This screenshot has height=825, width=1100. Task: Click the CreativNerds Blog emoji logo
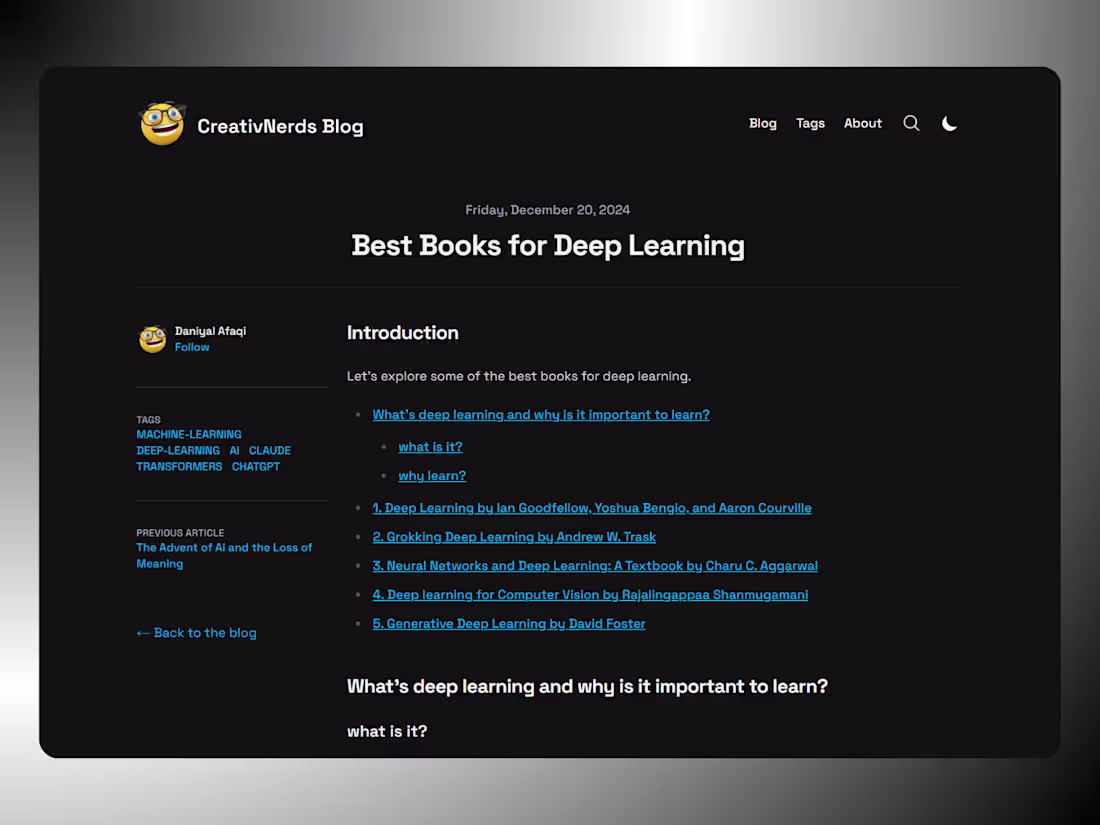[161, 122]
